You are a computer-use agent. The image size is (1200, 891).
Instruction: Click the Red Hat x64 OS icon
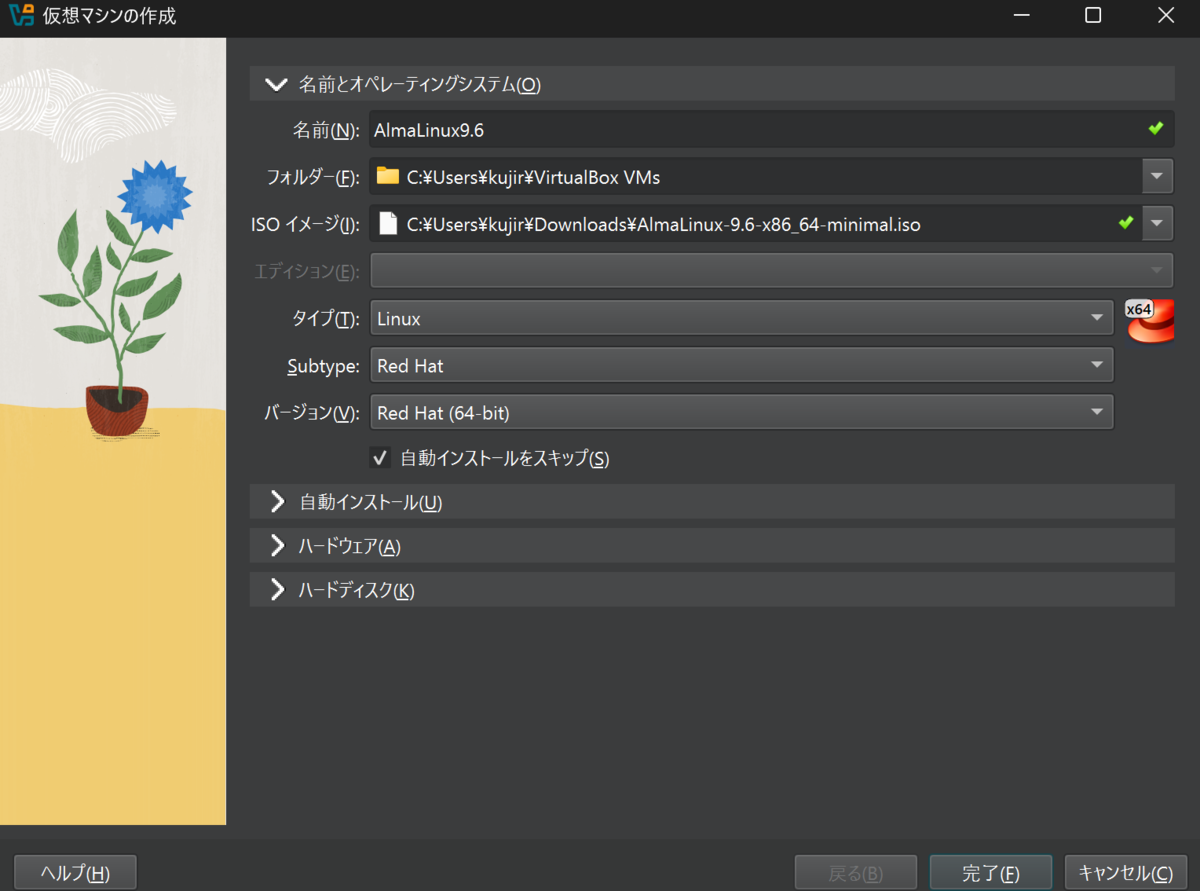point(1150,320)
